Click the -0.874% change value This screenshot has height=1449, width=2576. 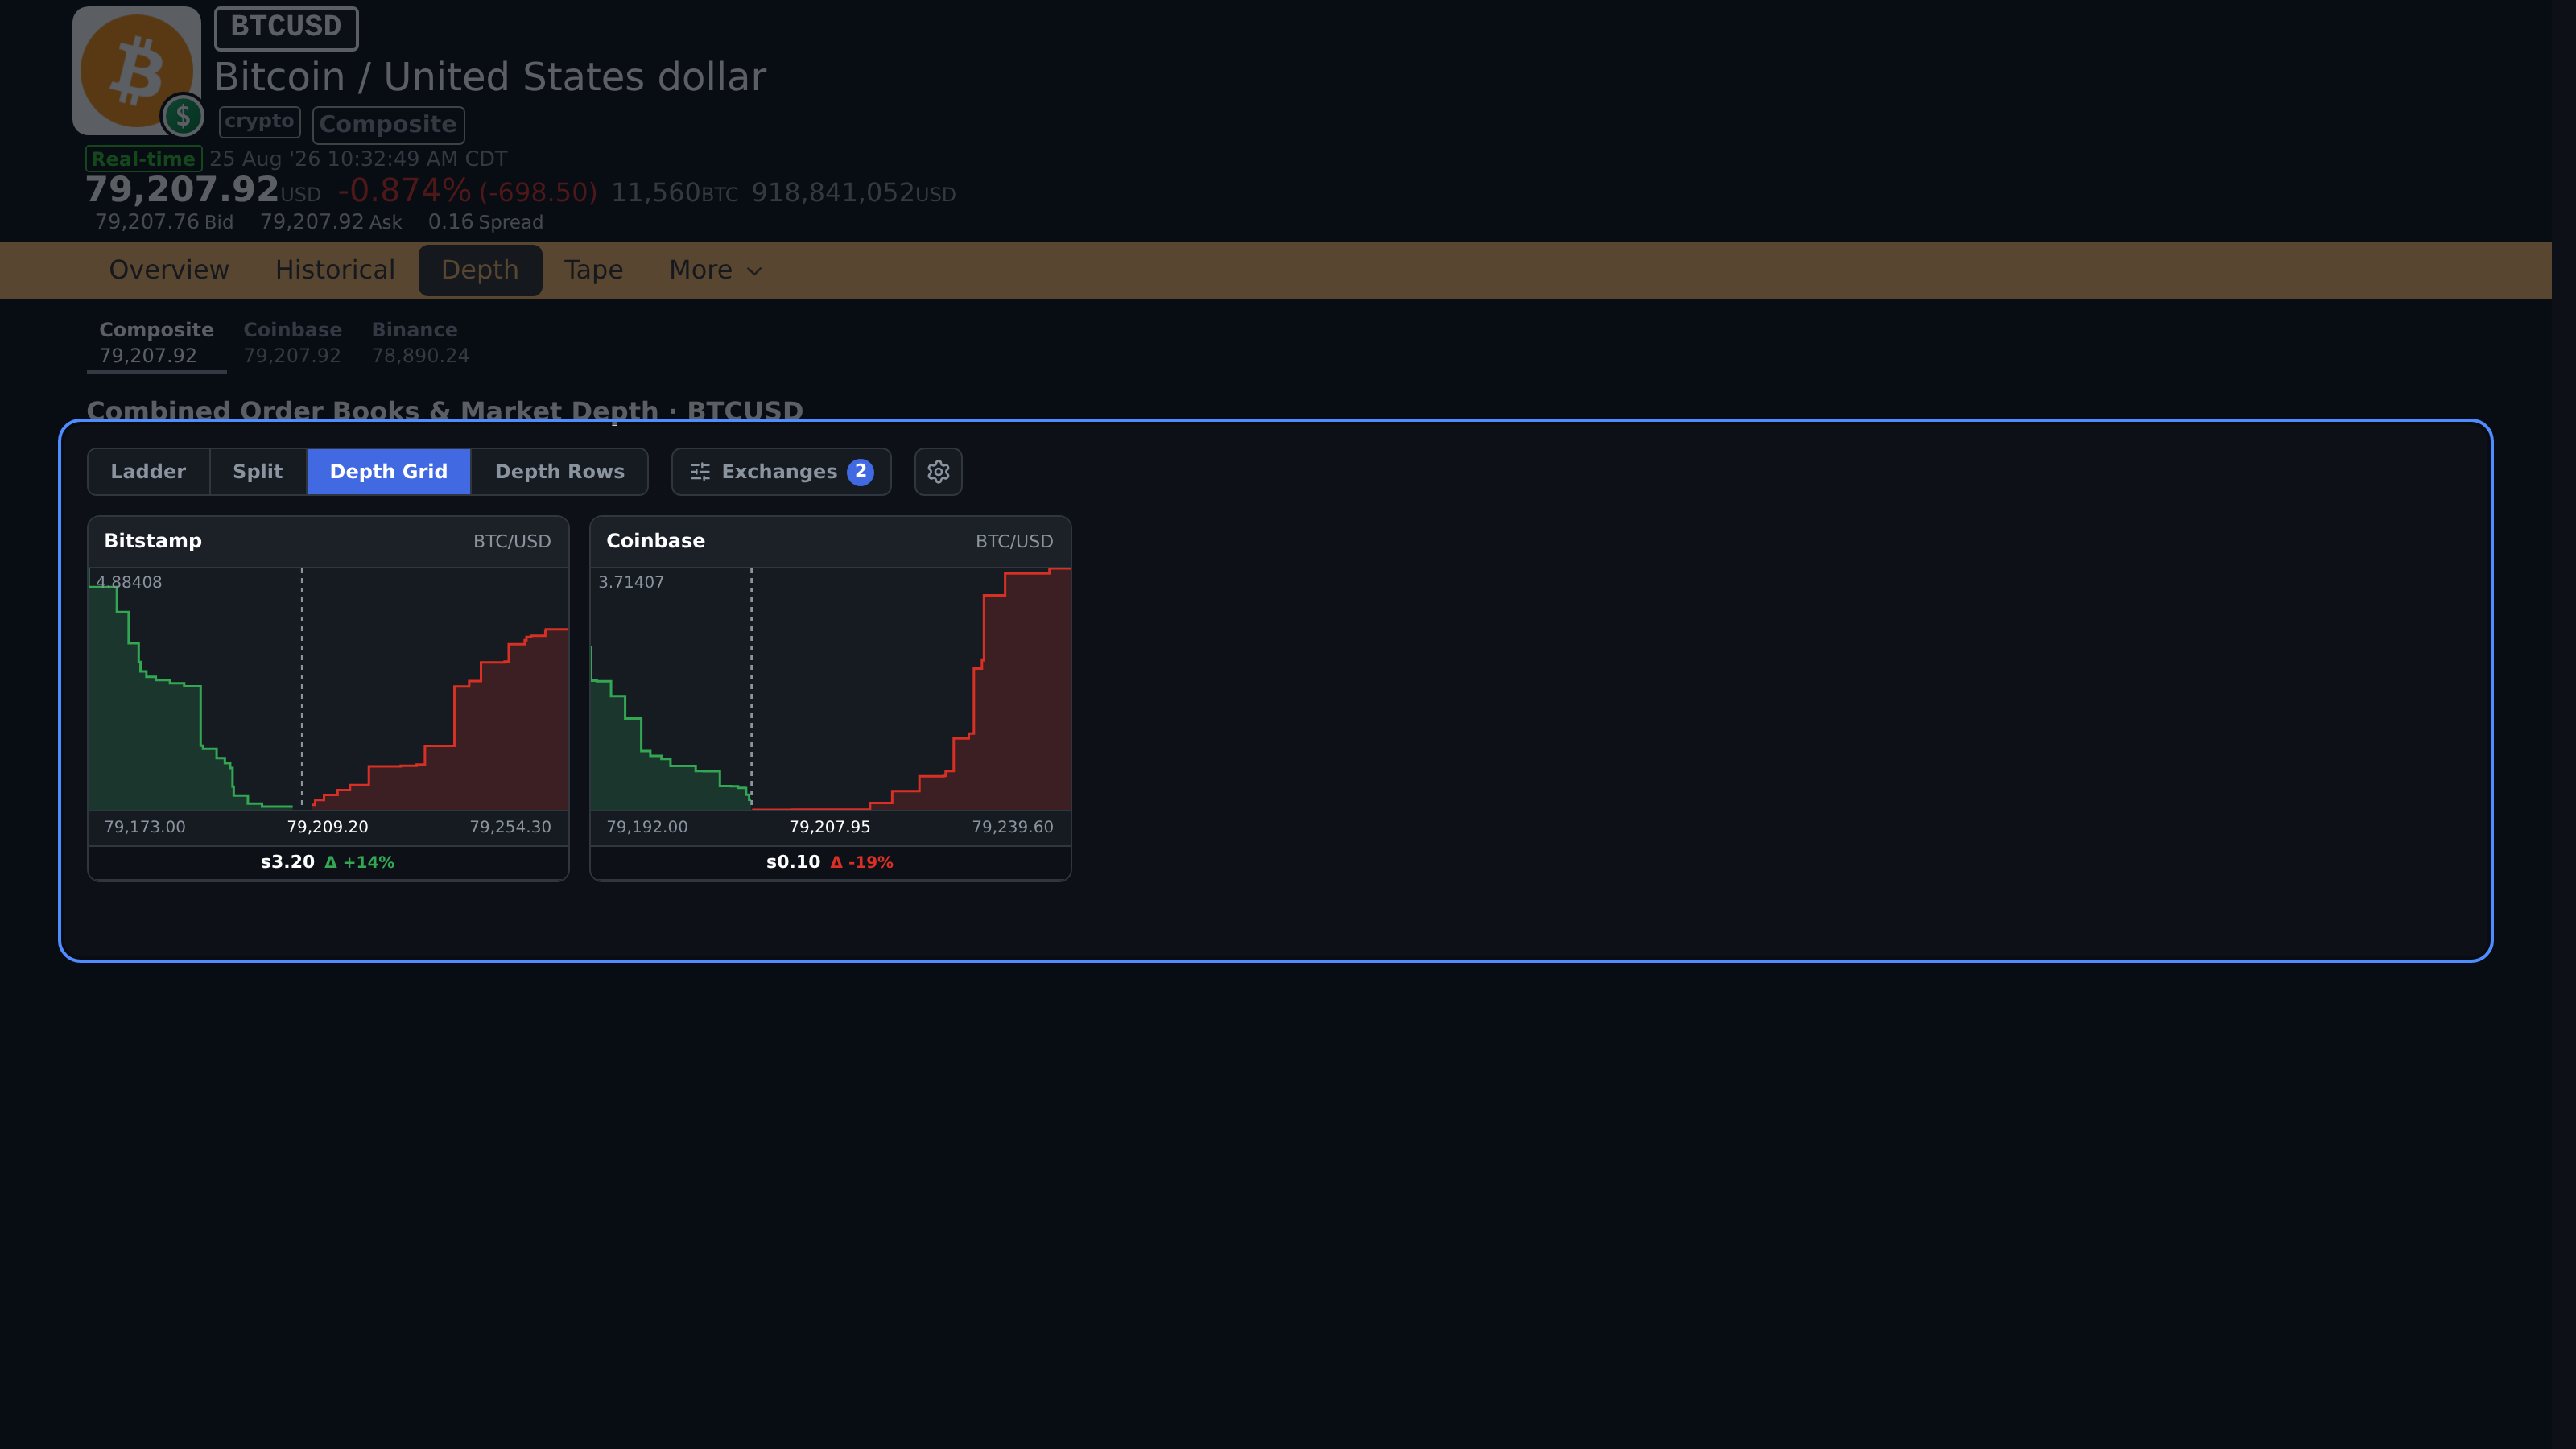click(x=404, y=190)
